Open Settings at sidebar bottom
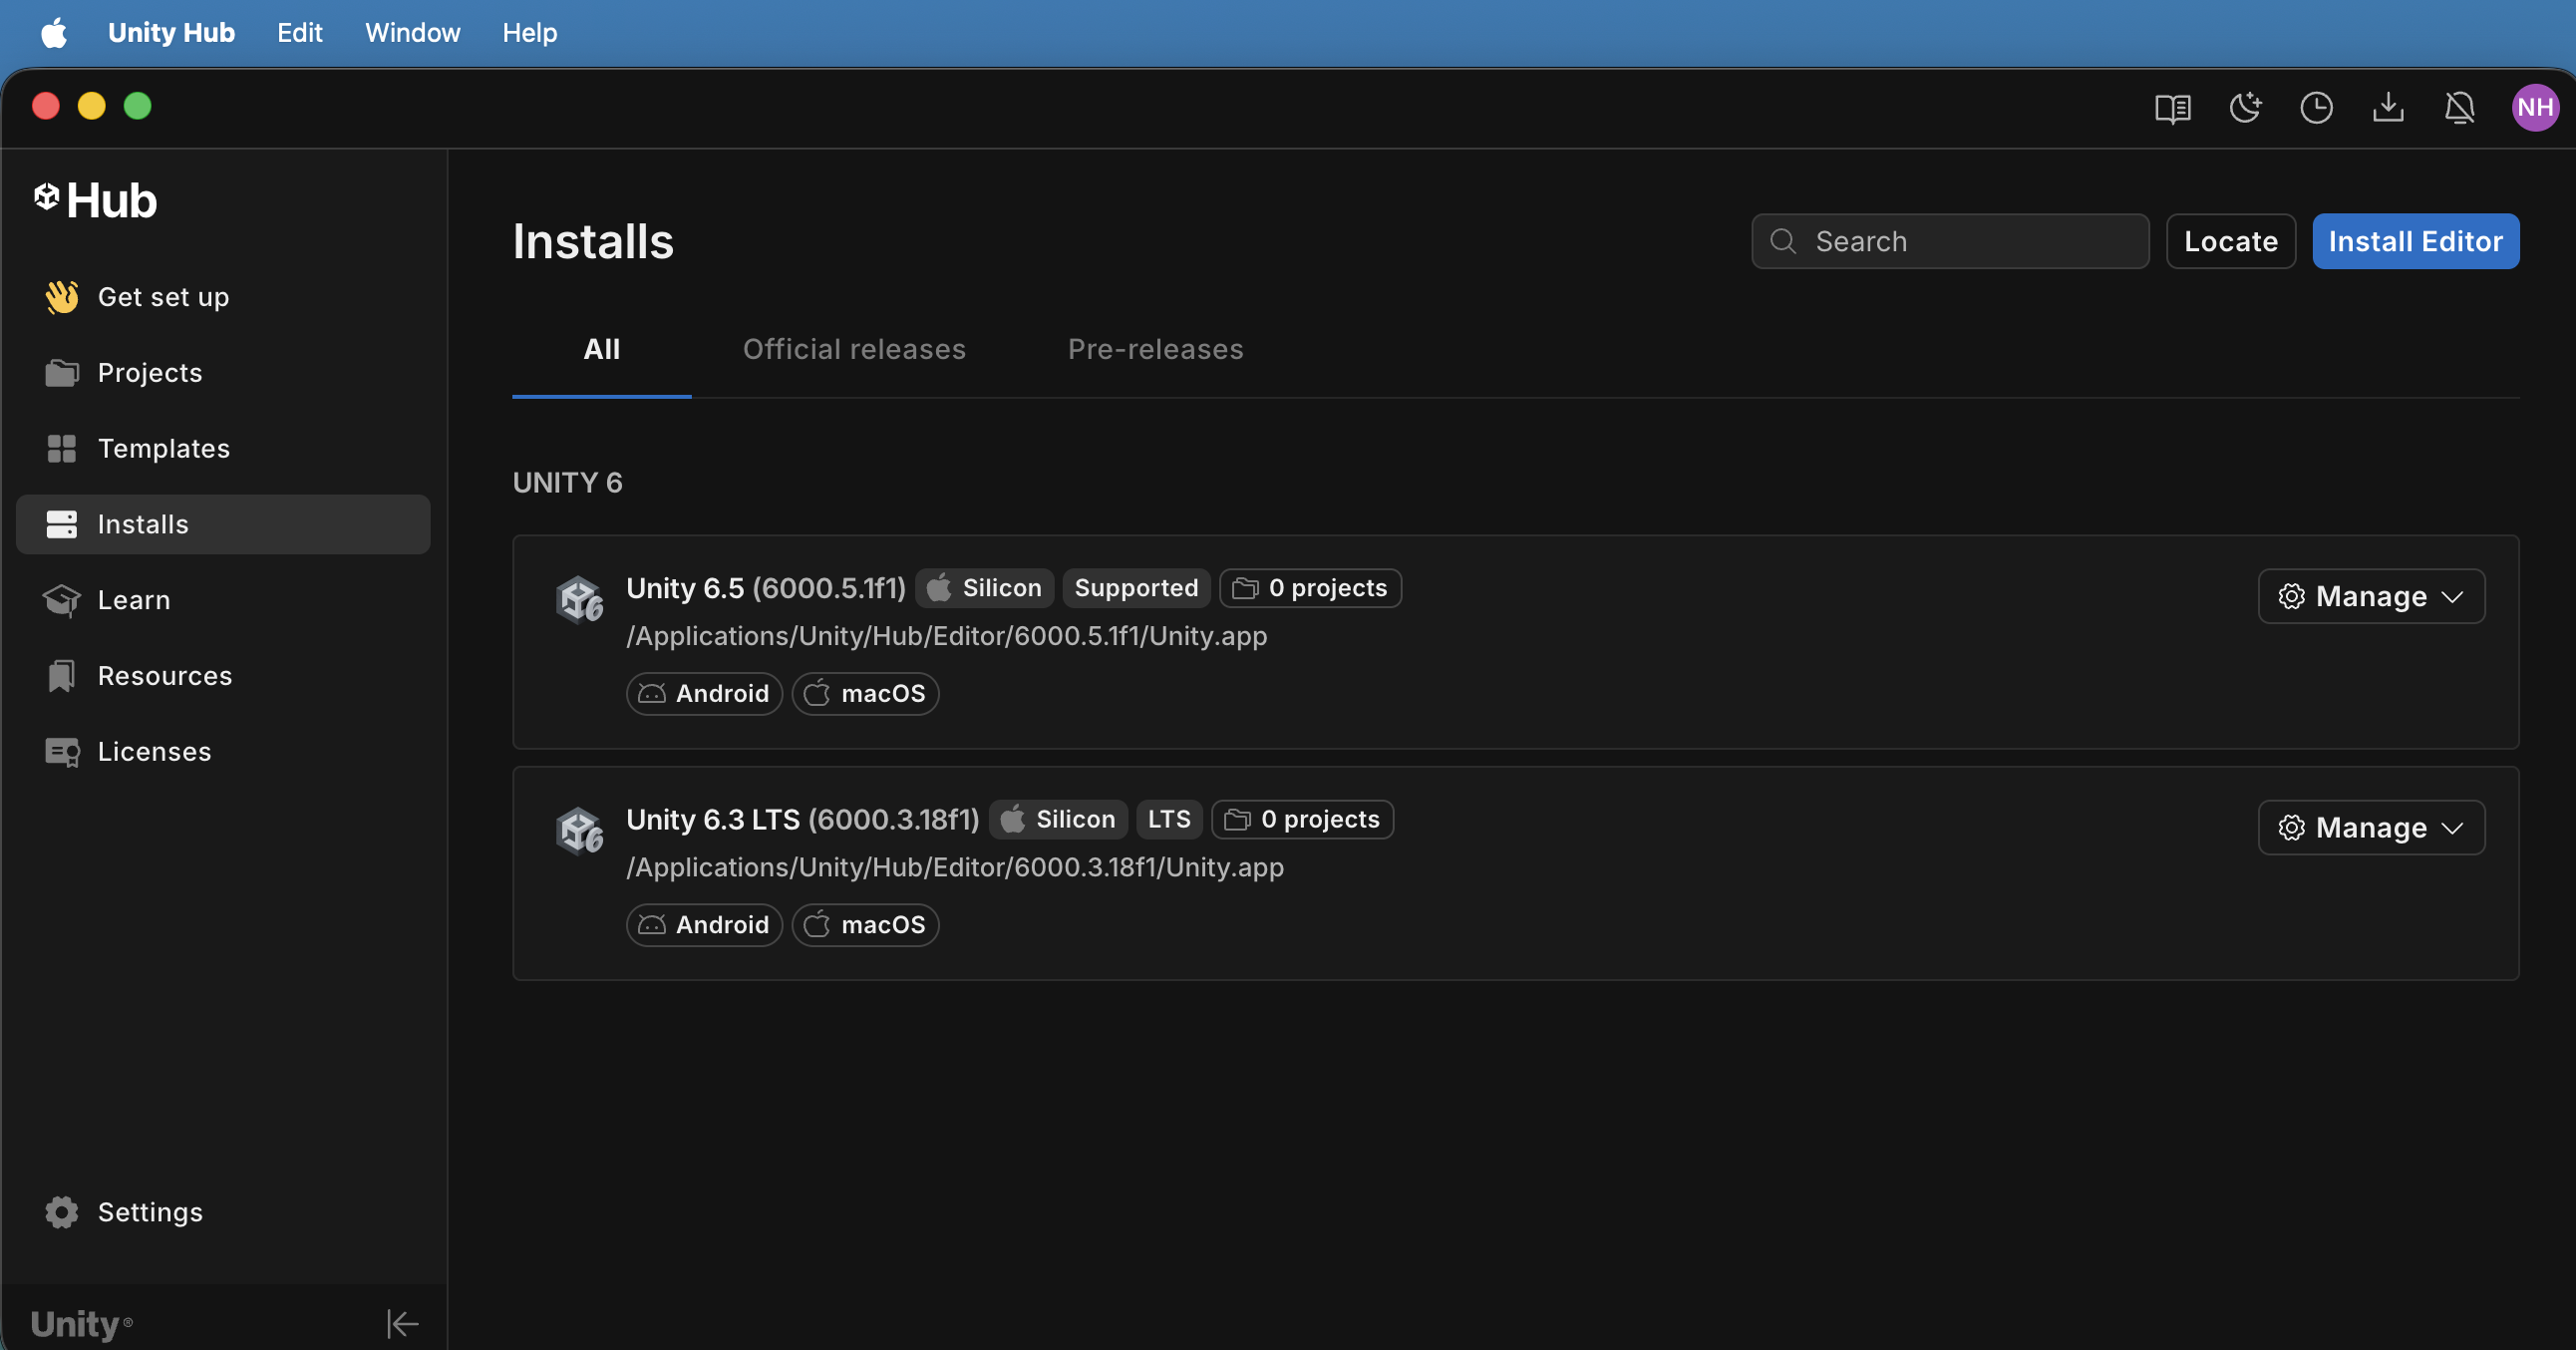2576x1350 pixels. pyautogui.click(x=223, y=1212)
